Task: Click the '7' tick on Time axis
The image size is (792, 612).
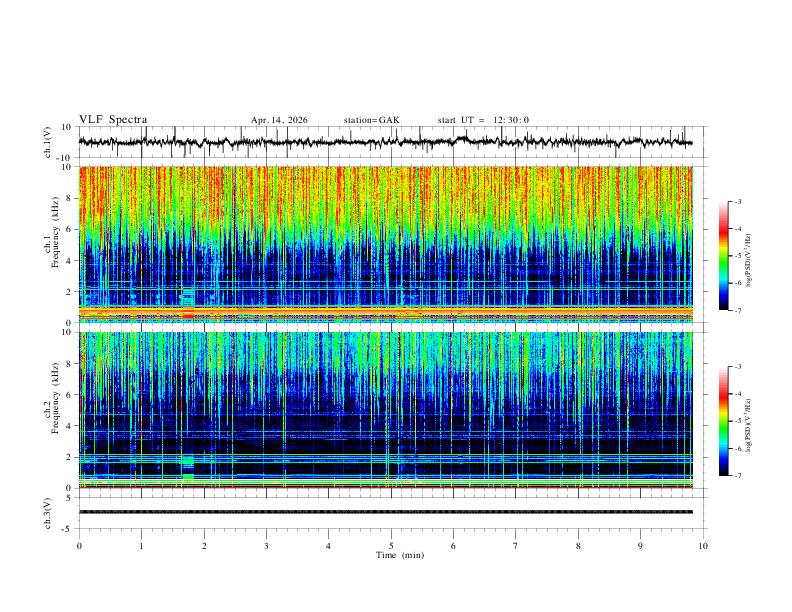Action: pyautogui.click(x=516, y=546)
